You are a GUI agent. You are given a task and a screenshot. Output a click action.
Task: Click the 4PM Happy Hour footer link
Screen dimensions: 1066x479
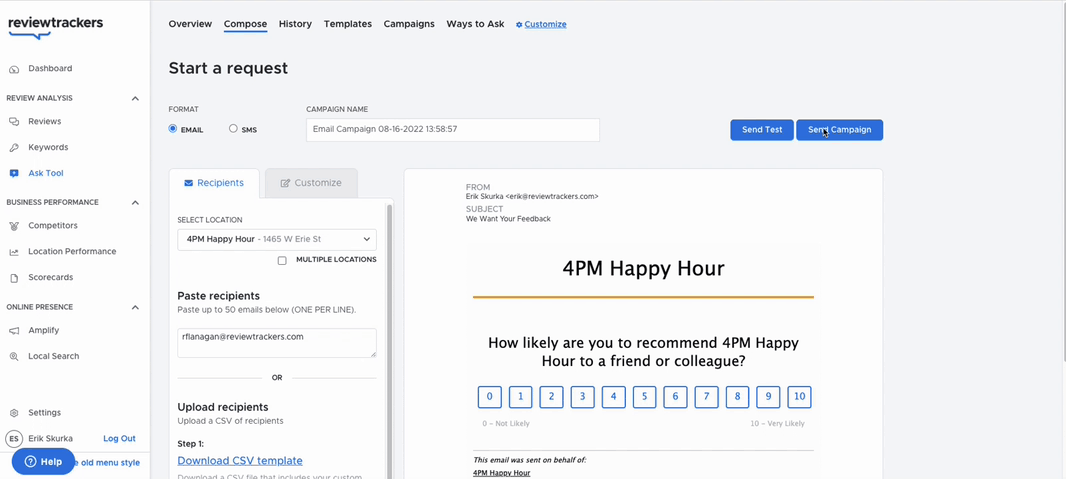(x=502, y=473)
